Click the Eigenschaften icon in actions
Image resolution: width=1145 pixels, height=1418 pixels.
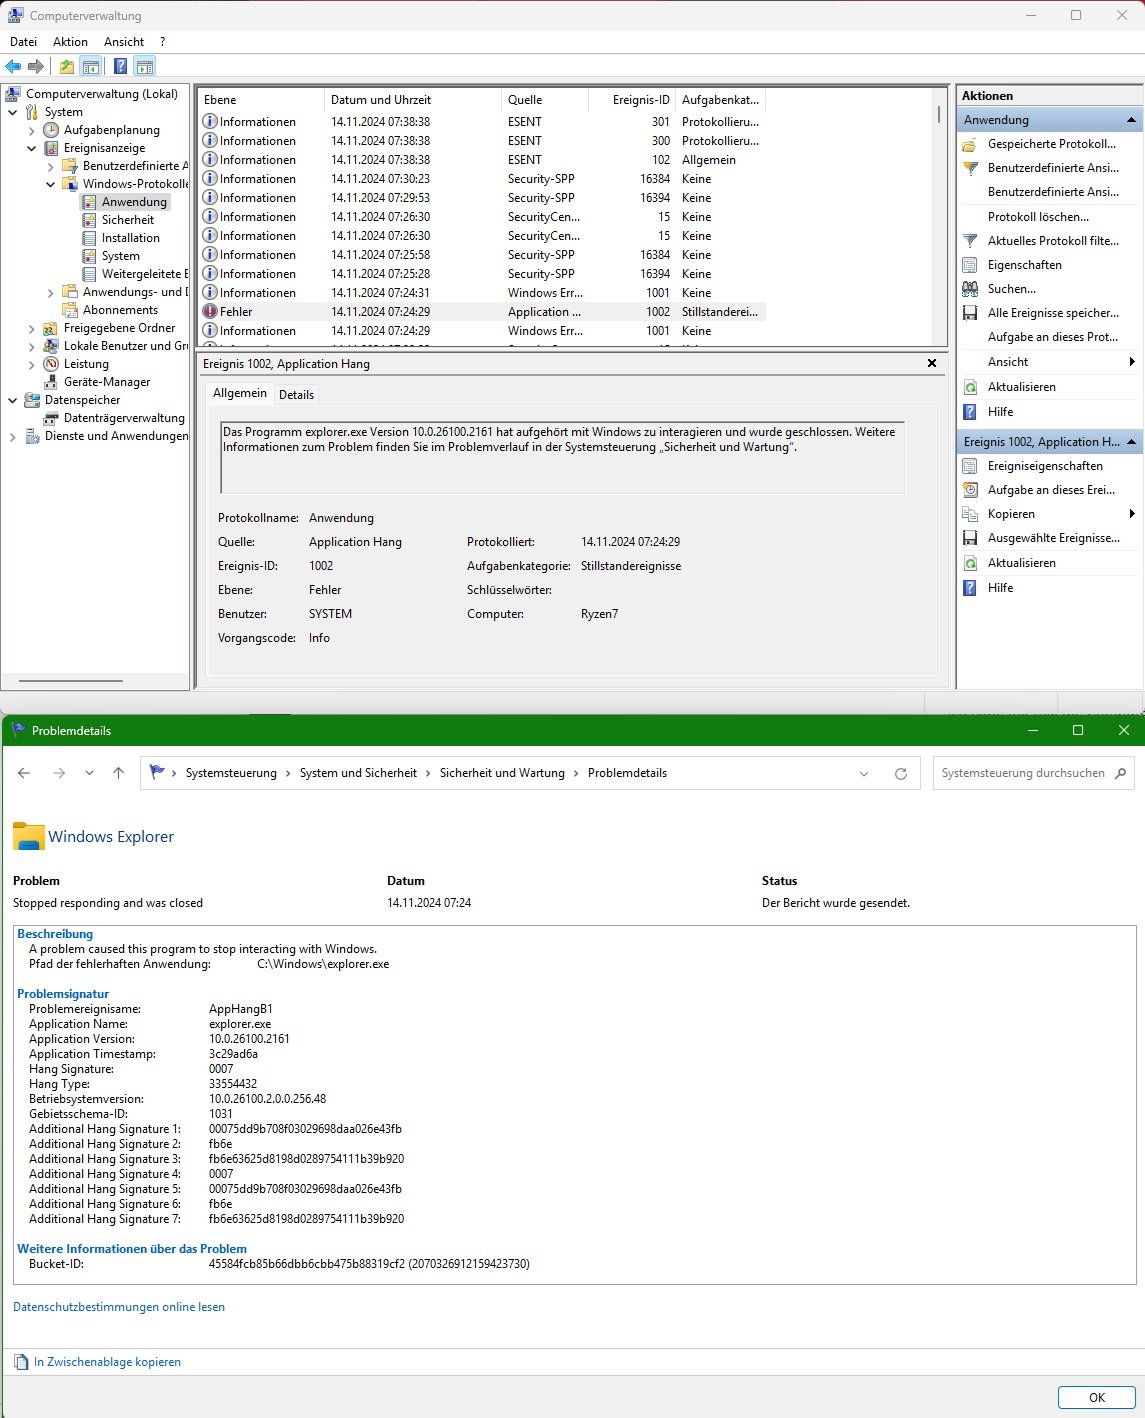tap(969, 265)
